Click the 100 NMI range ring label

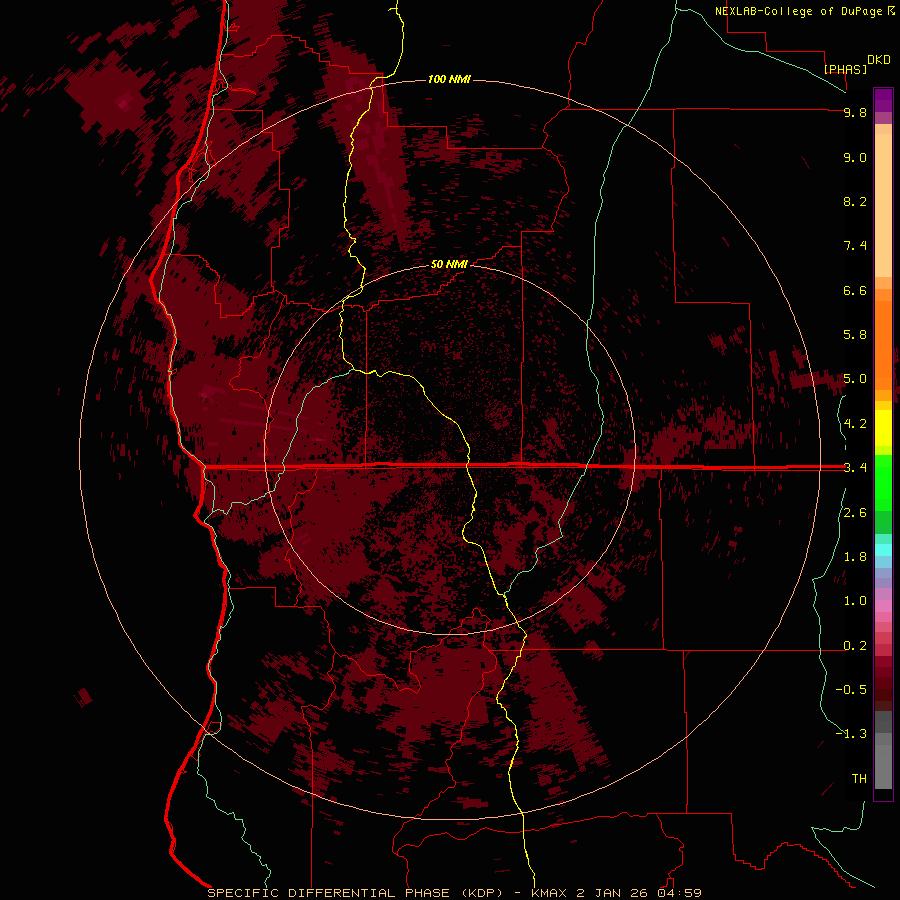(x=449, y=79)
